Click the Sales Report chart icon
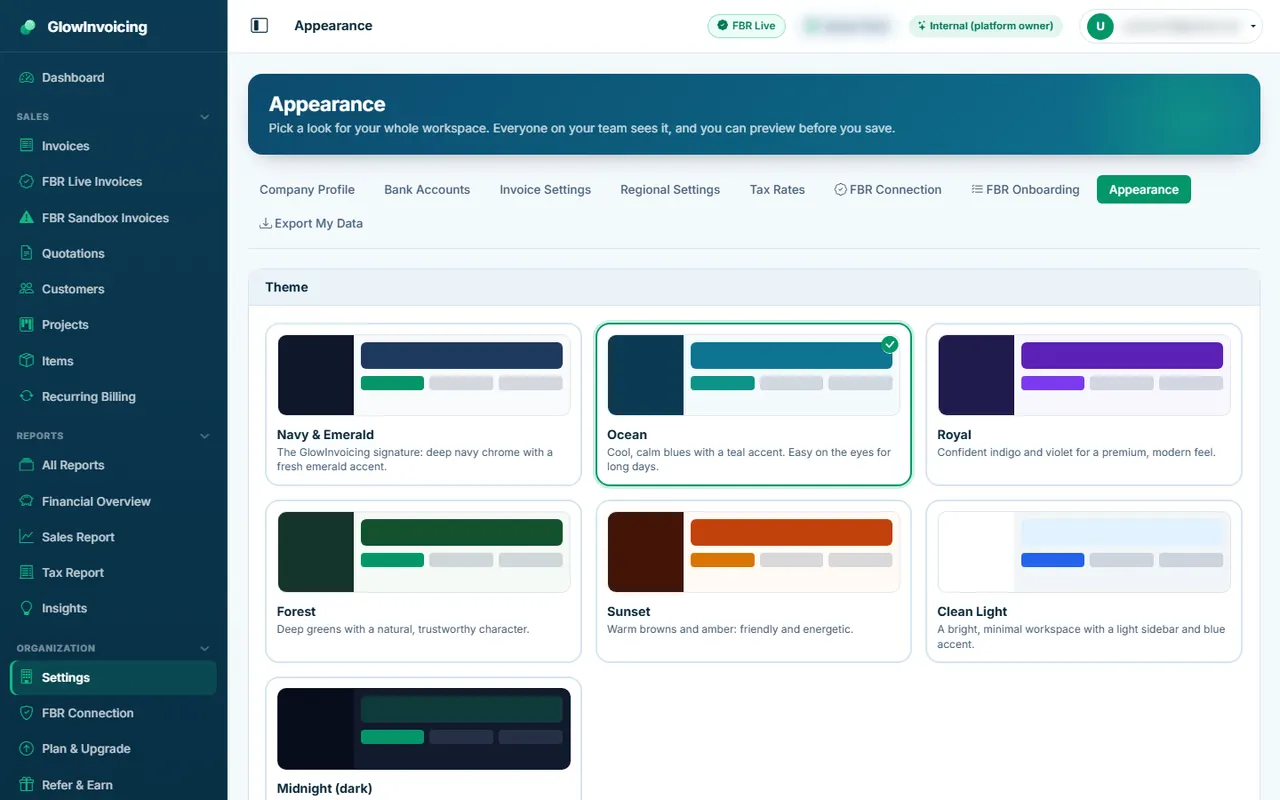This screenshot has width=1280, height=800. 27,537
